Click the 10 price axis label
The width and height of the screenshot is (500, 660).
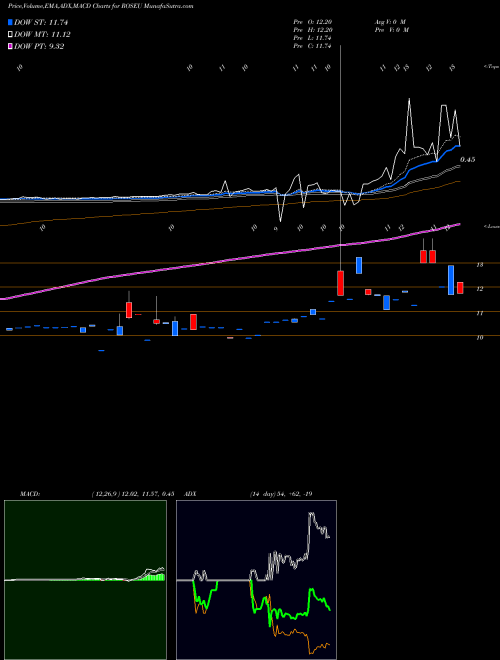pos(479,338)
